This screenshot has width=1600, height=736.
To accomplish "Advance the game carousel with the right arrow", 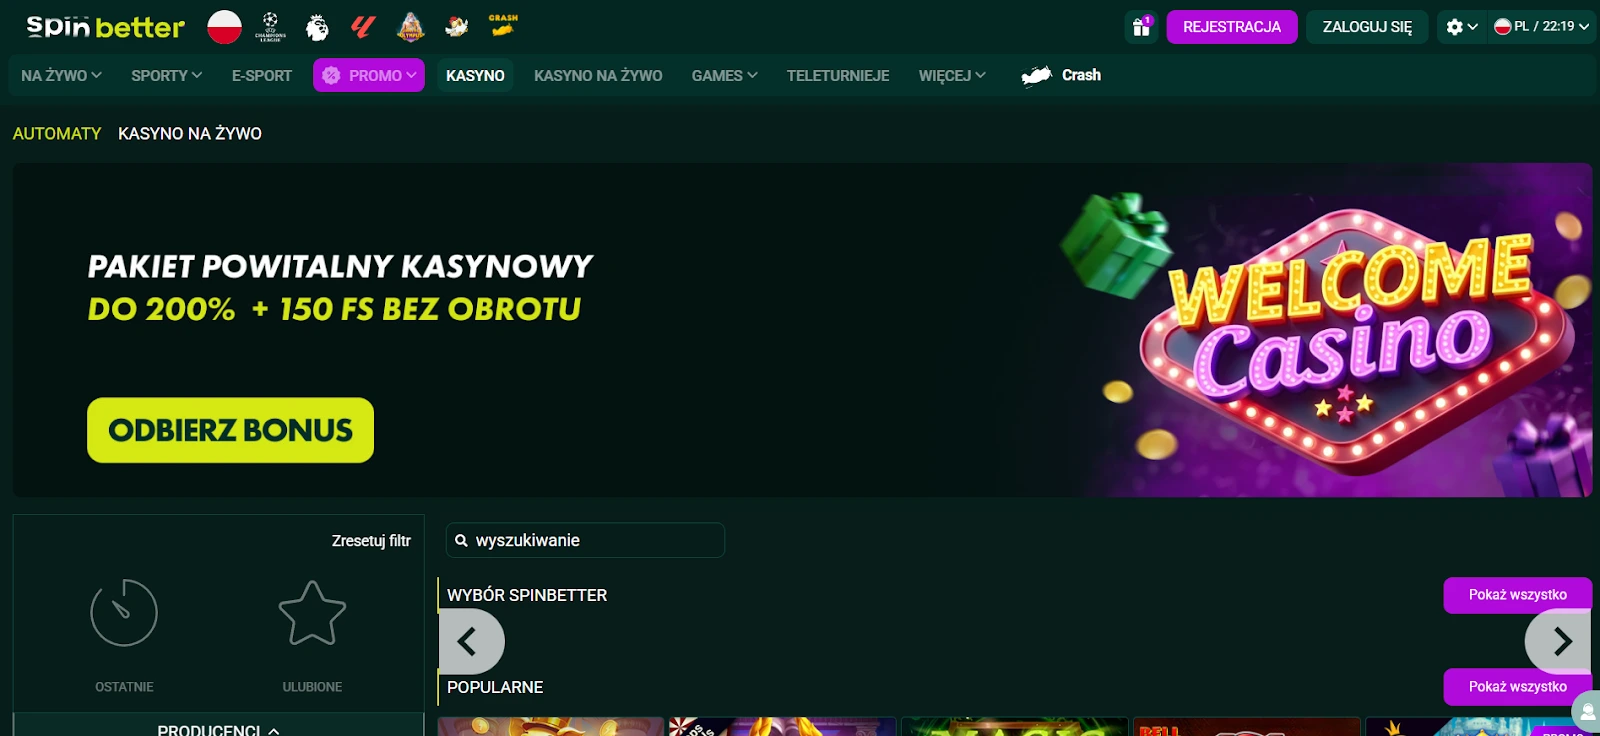I will coord(1558,641).
